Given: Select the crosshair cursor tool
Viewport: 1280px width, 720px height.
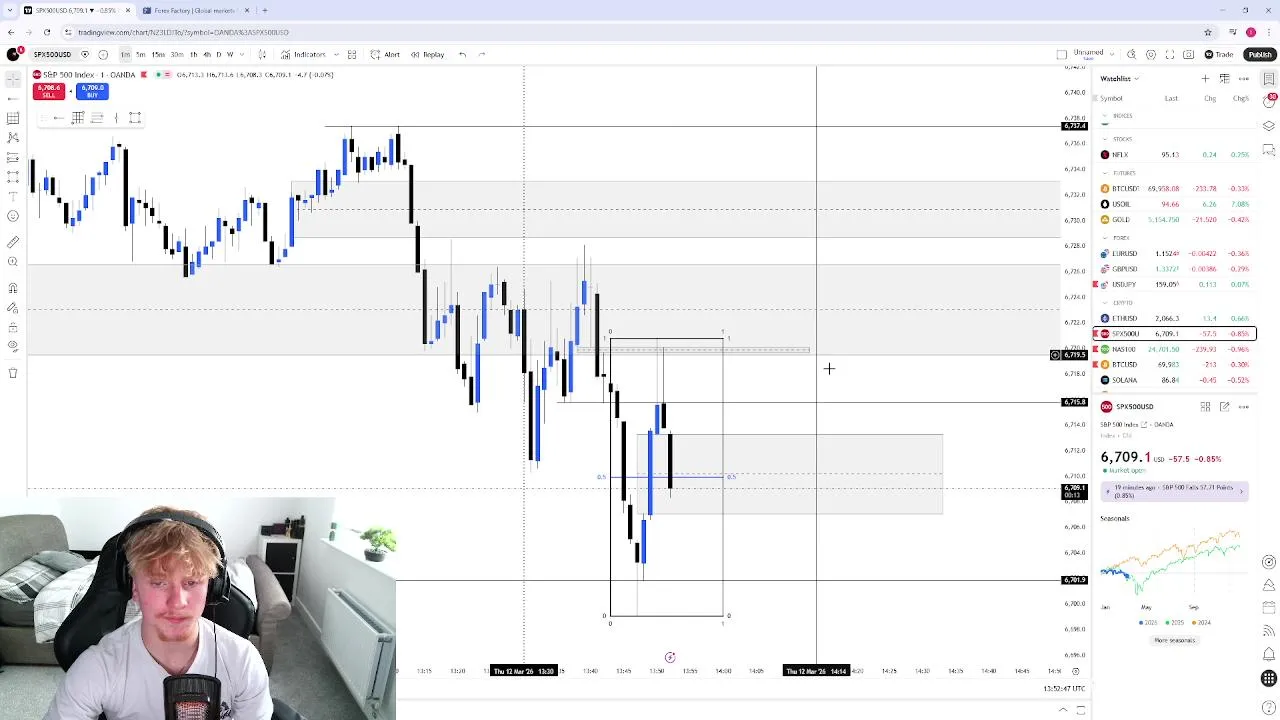Looking at the screenshot, I should 13,77.
